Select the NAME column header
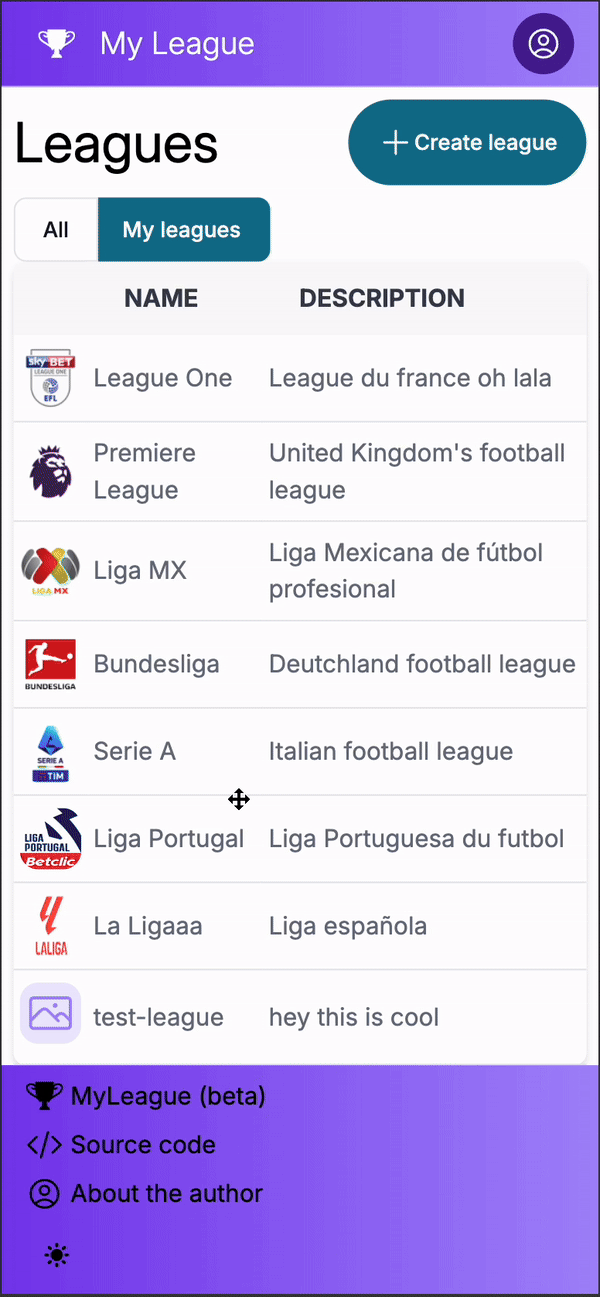Viewport: 600px width, 1297px height. click(161, 298)
